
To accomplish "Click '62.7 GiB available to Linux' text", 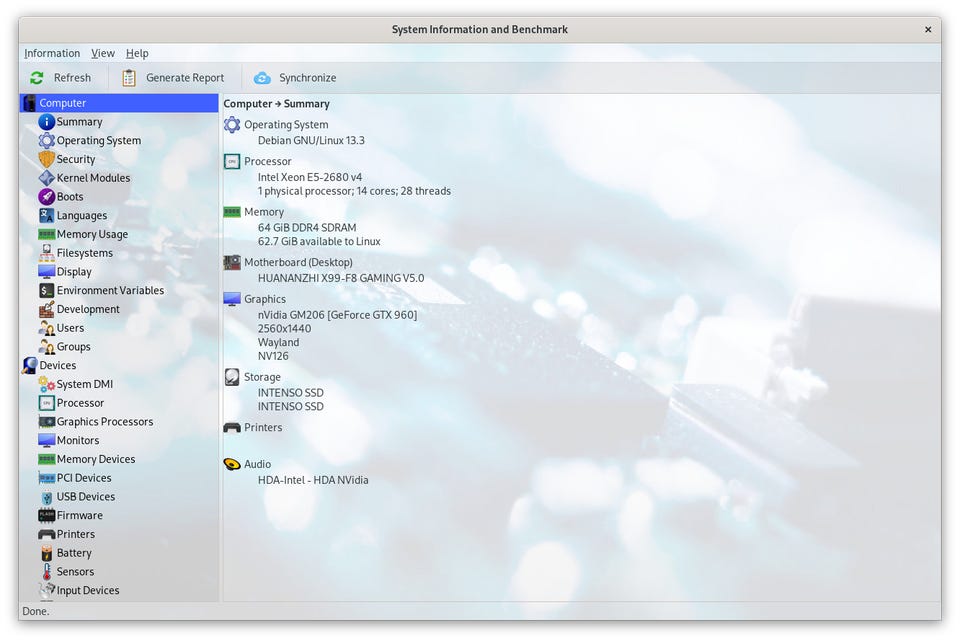I will (x=319, y=241).
